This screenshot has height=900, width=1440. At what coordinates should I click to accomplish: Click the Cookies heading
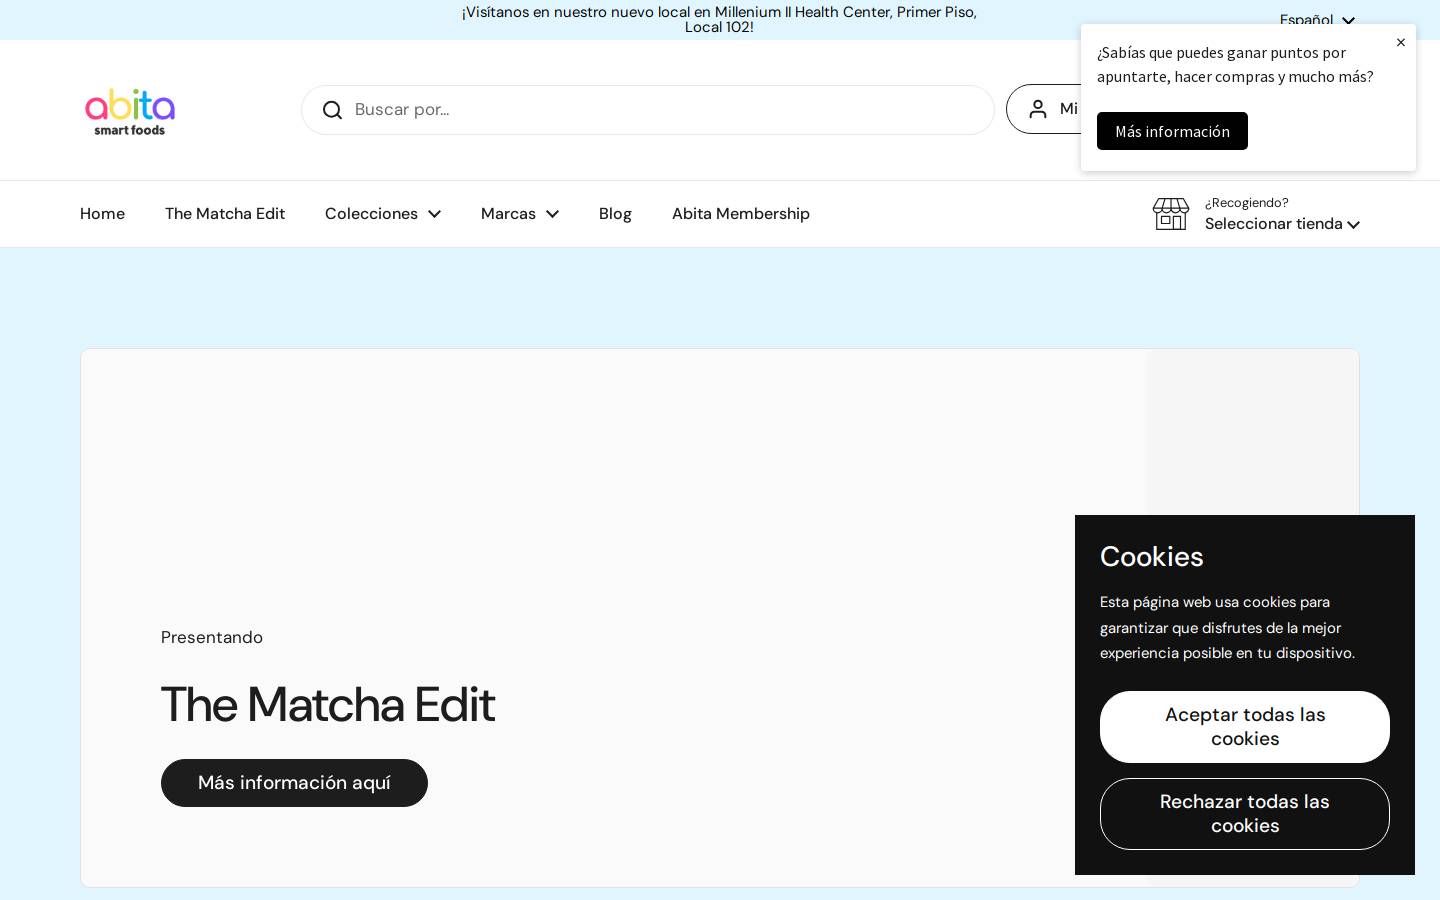coord(1152,557)
